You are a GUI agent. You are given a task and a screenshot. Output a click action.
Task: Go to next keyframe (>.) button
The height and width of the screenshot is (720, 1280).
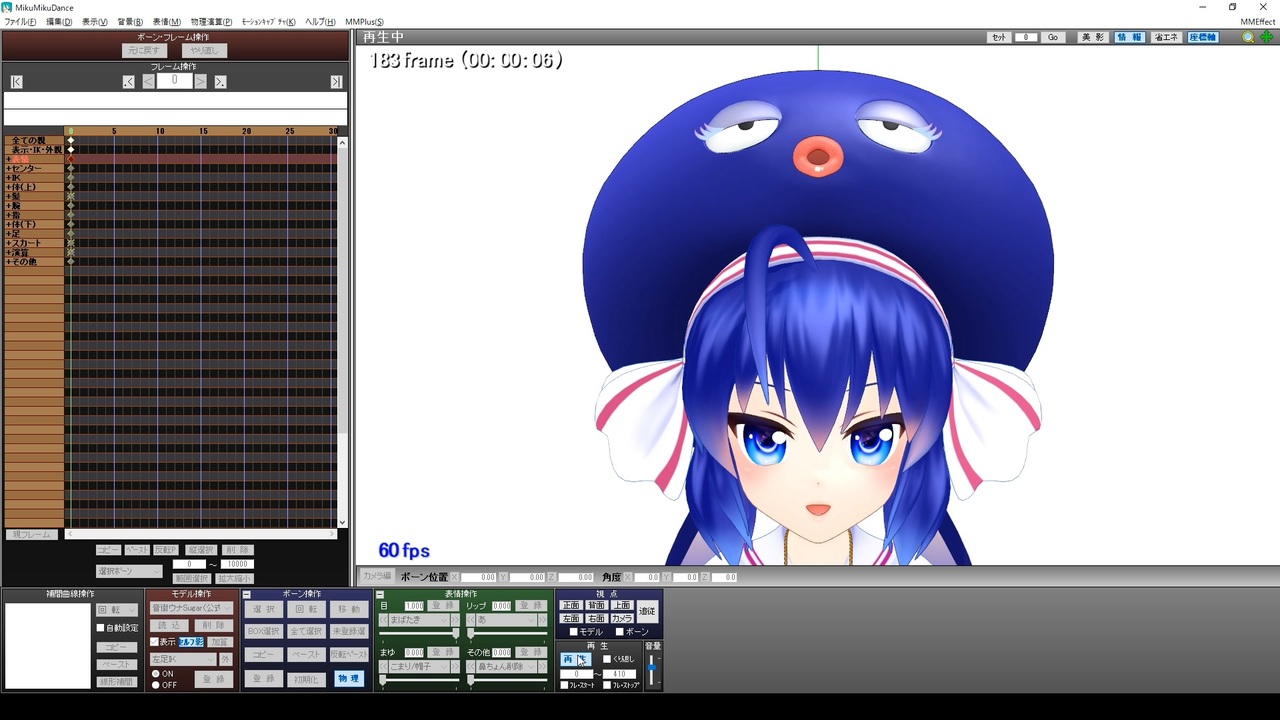pos(220,82)
